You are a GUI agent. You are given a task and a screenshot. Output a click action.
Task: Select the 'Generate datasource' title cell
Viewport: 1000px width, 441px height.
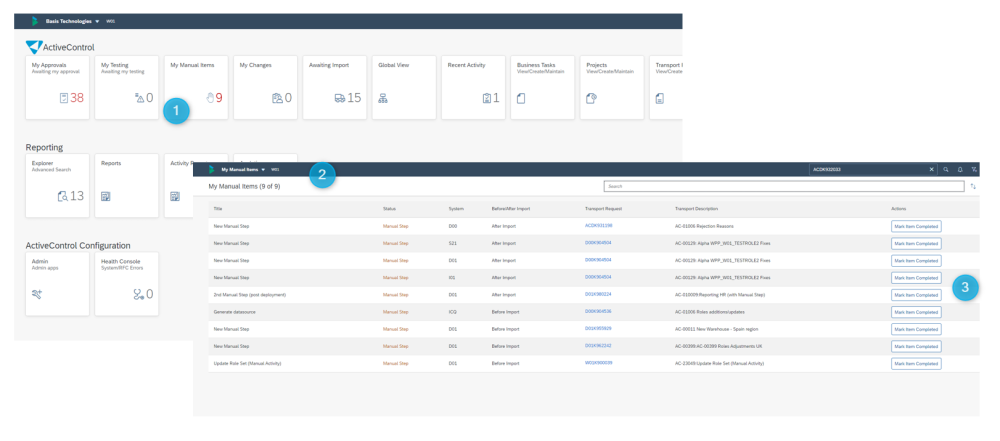point(233,312)
